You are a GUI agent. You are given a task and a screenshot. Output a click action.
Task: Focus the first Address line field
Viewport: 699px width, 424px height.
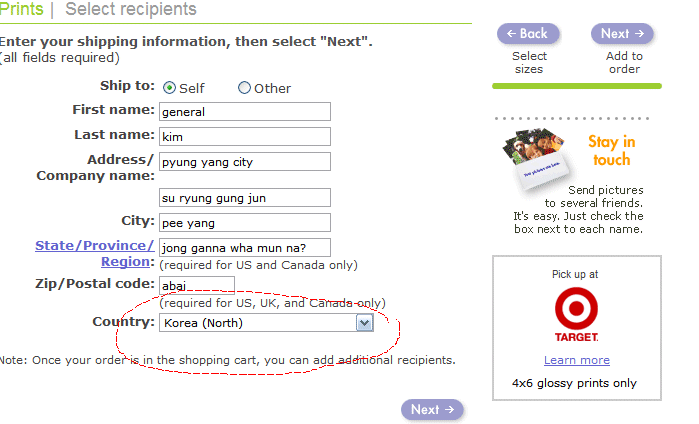pos(244,161)
